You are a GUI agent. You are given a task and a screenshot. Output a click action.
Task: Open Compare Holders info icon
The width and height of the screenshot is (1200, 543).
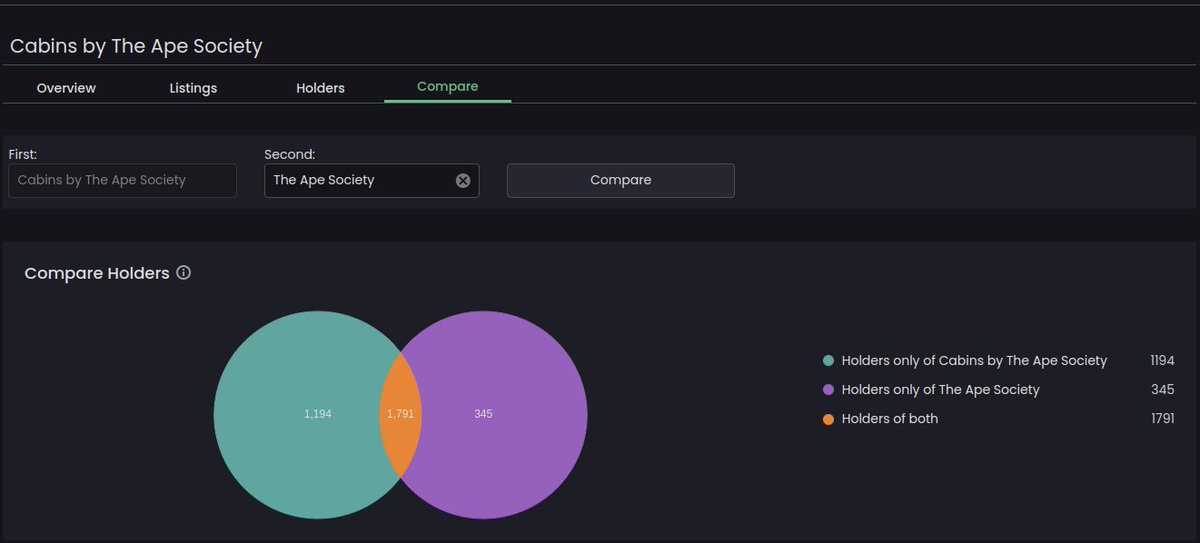point(183,273)
